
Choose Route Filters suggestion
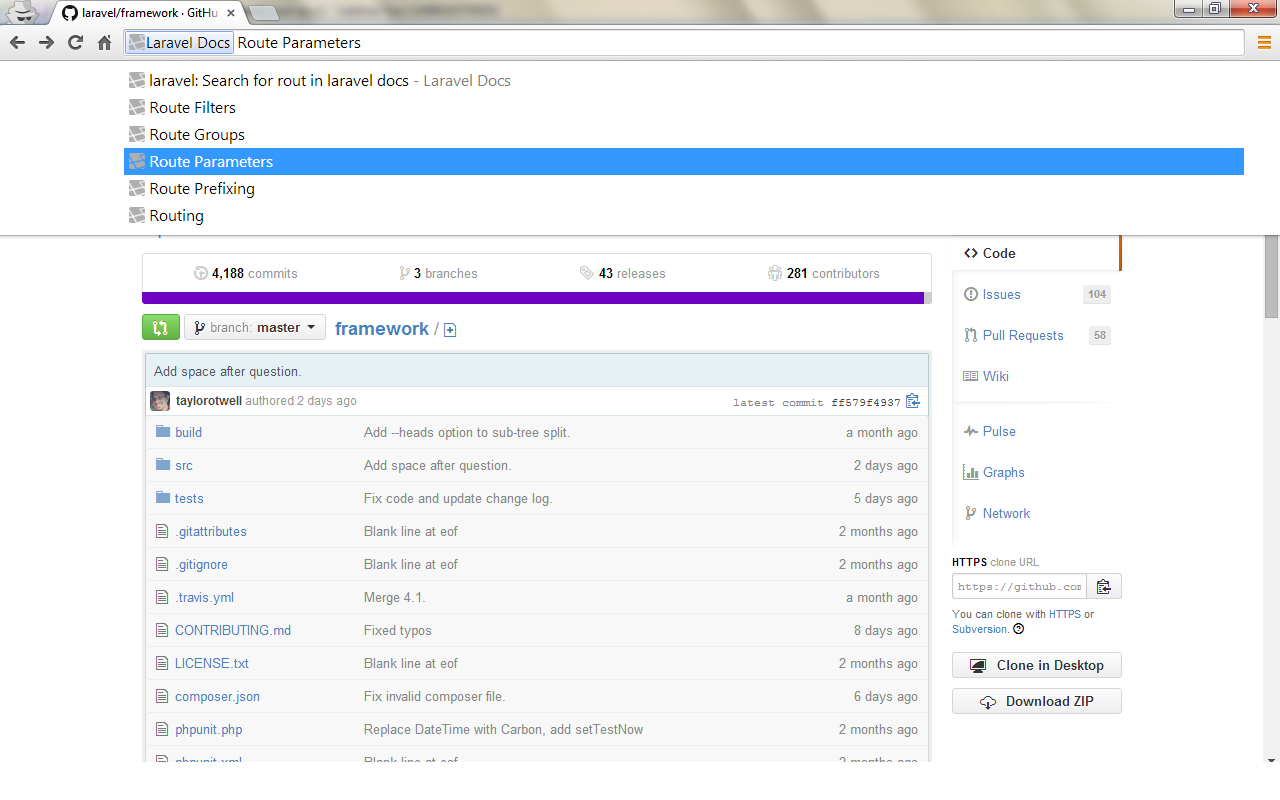684,108
